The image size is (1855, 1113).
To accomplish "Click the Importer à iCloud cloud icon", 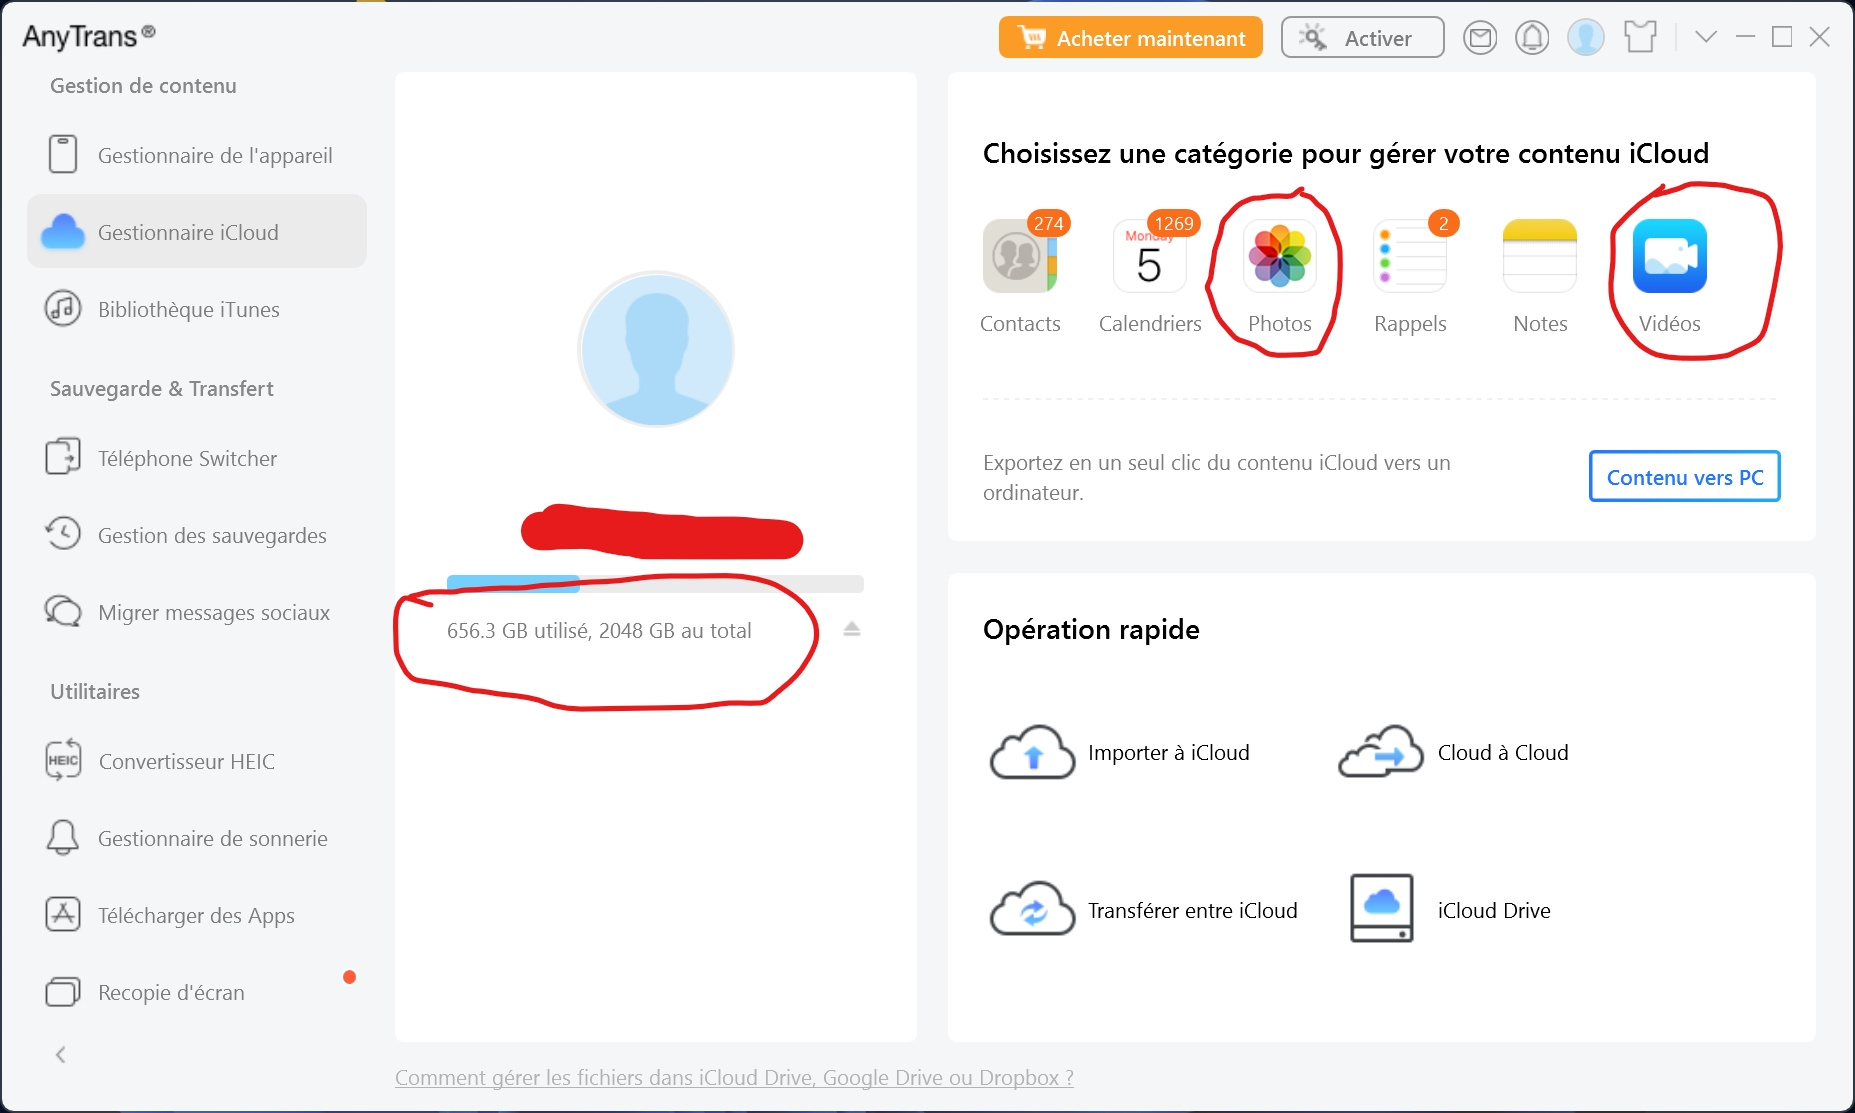I will click(x=1032, y=752).
